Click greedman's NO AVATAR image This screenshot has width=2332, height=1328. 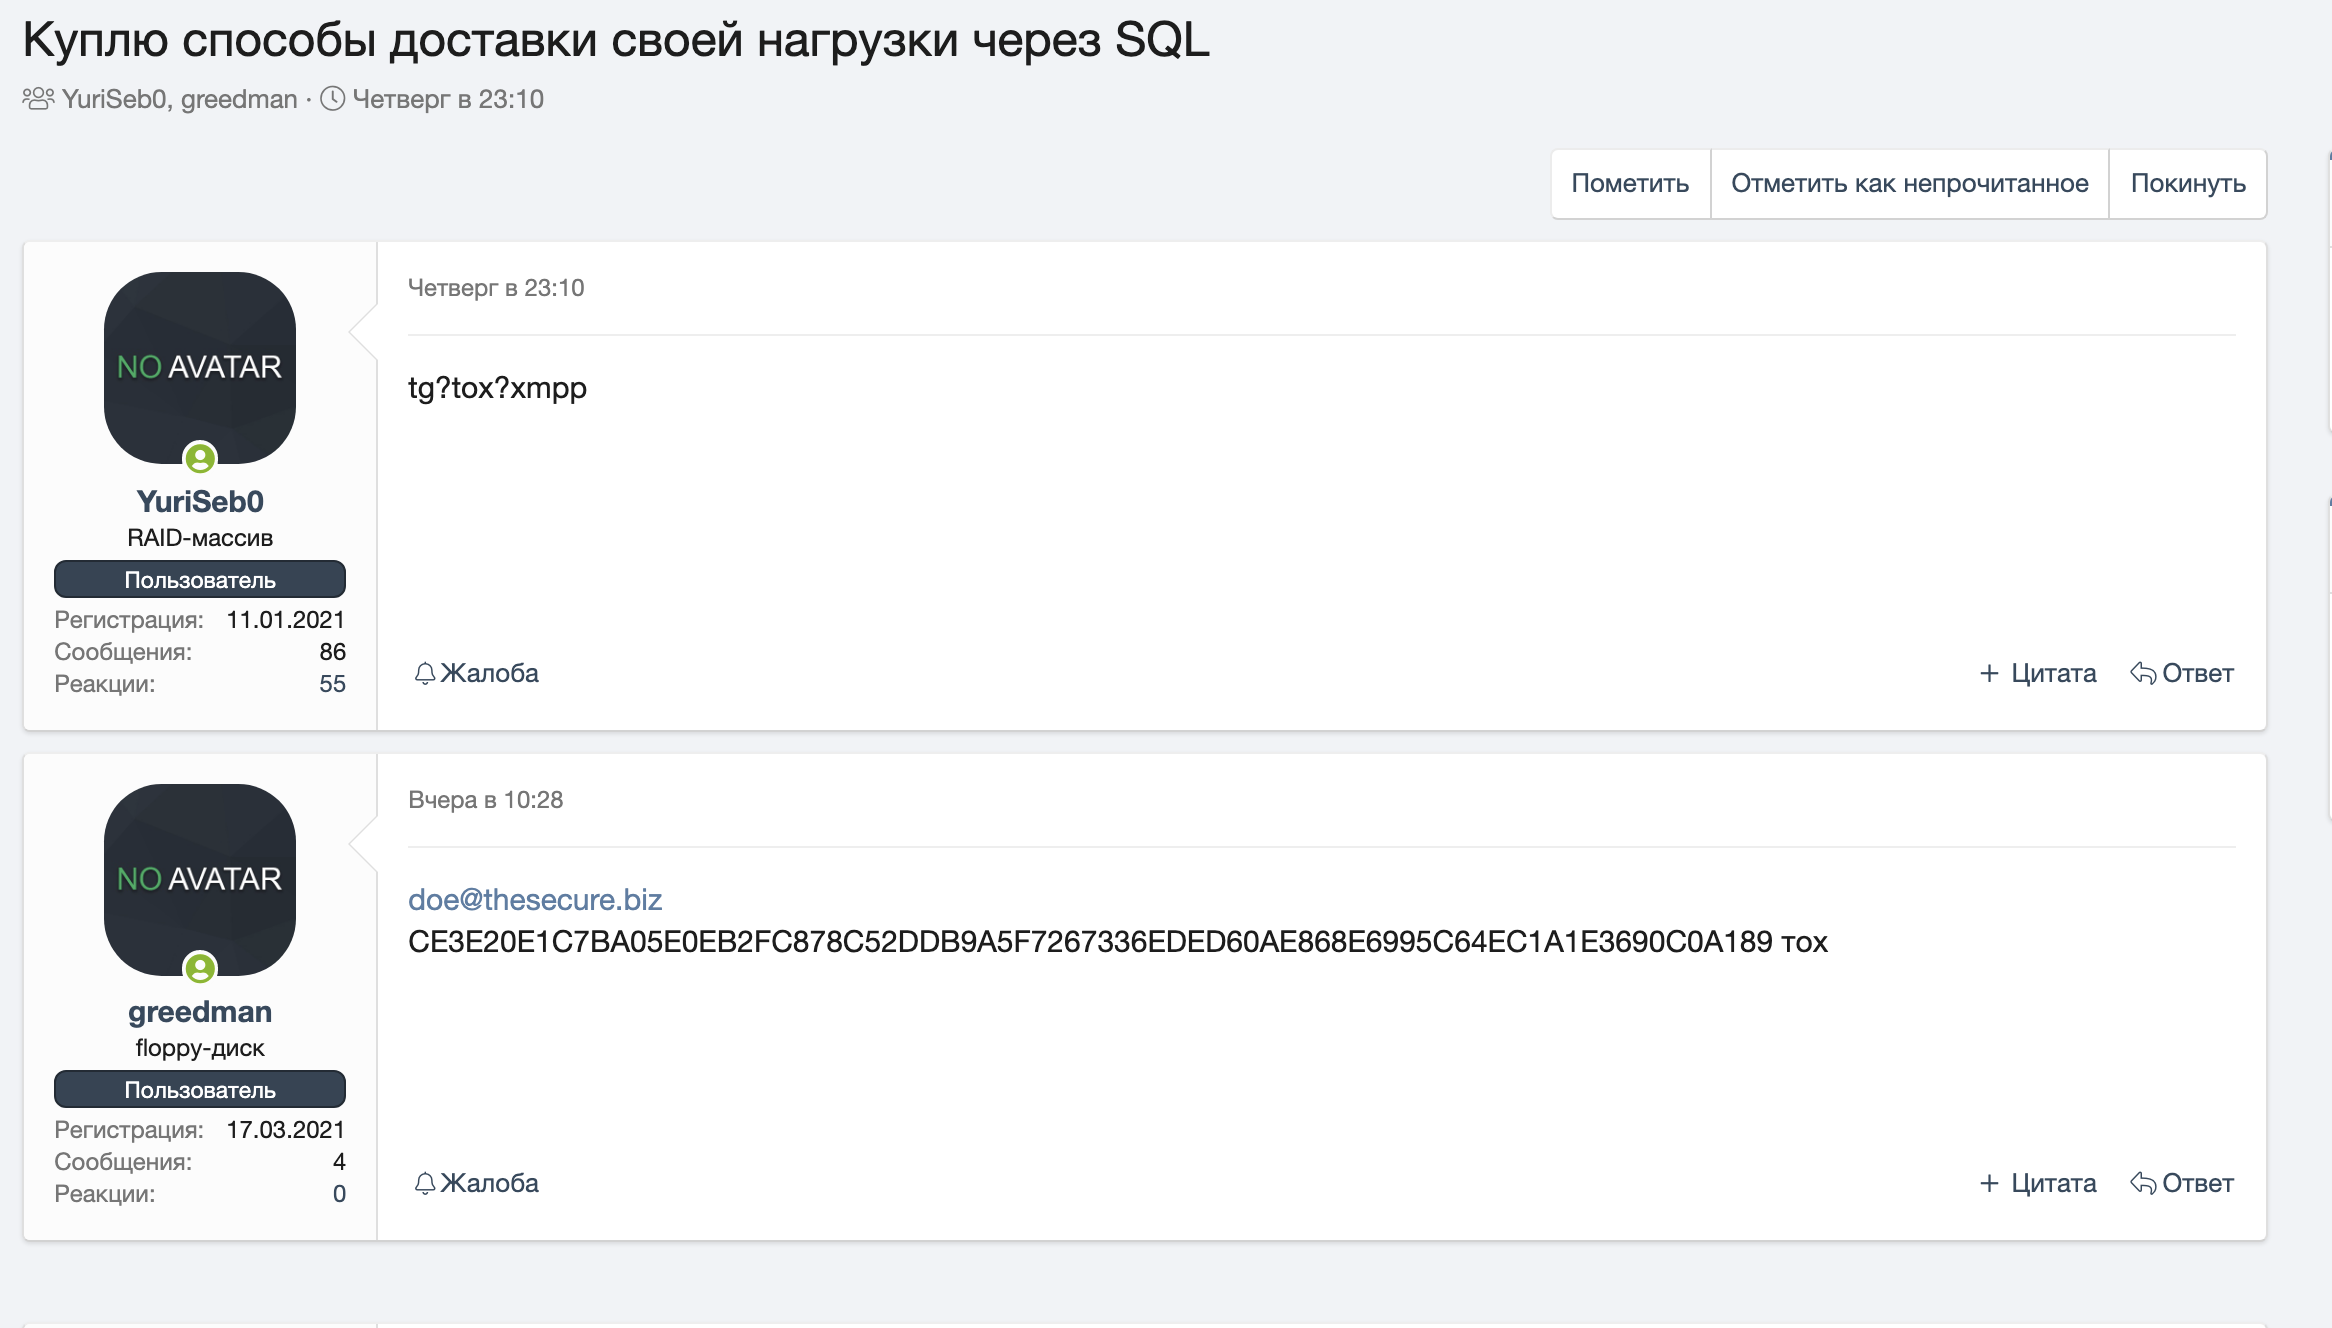200,878
